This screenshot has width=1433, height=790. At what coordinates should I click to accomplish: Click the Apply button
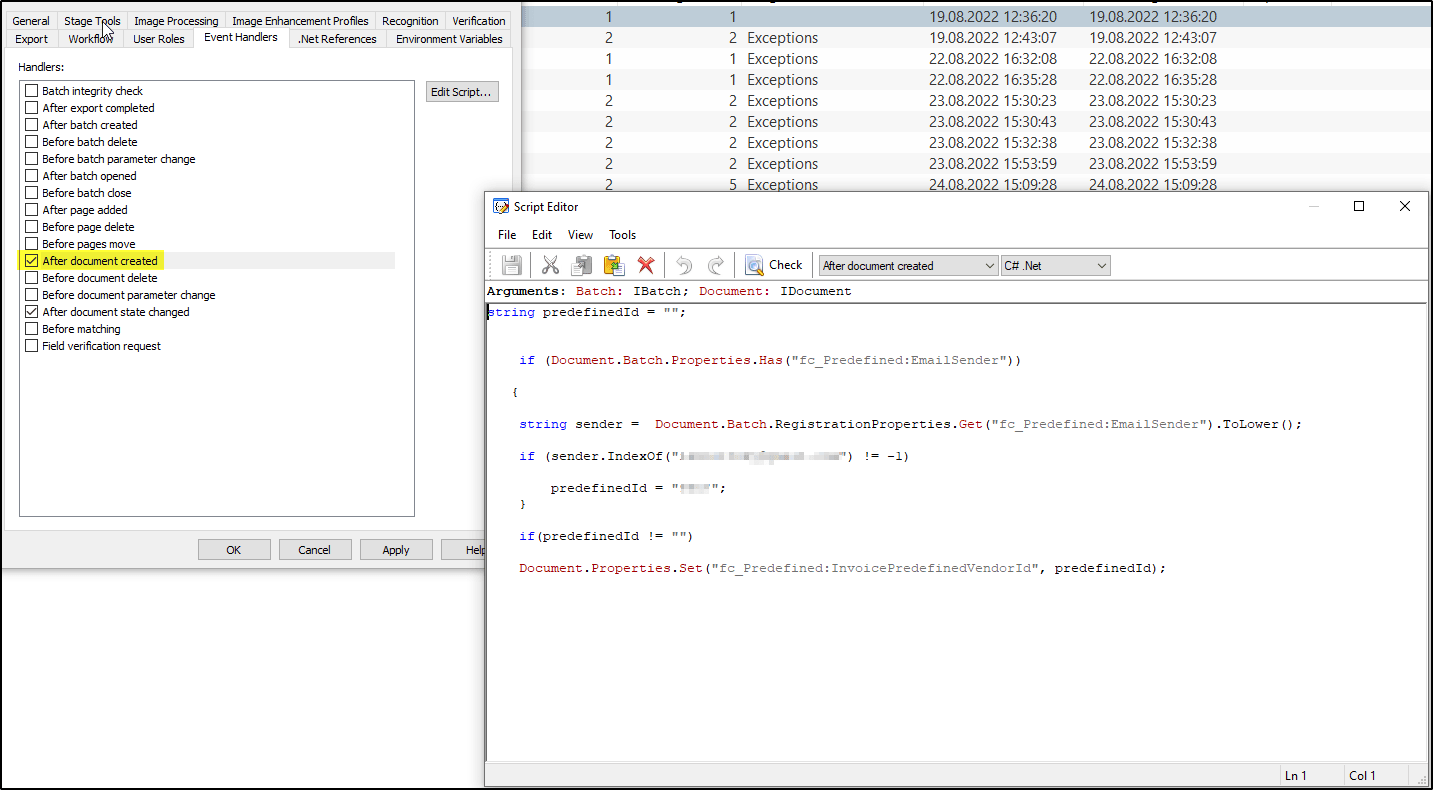click(x=396, y=550)
